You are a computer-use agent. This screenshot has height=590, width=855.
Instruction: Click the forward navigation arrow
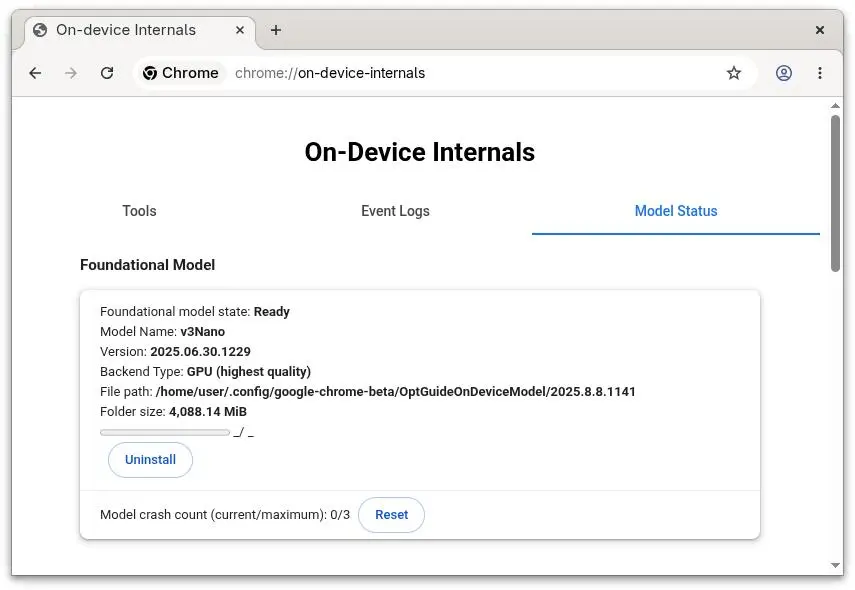[x=71, y=73]
